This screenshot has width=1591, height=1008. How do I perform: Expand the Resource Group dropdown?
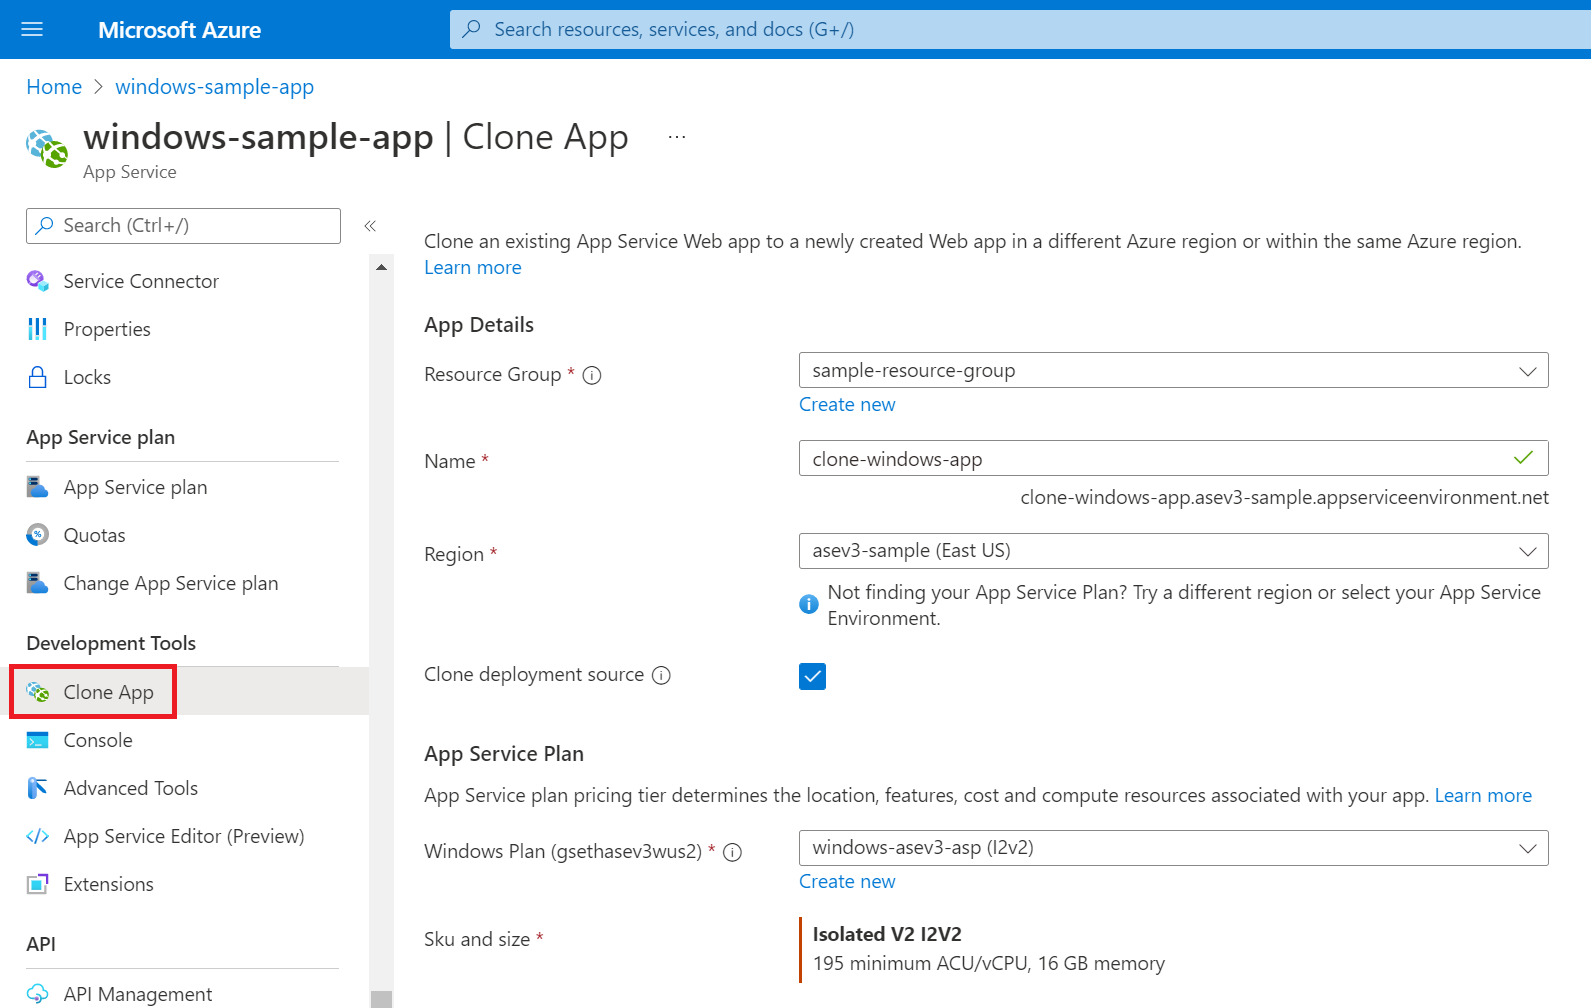click(1173, 371)
